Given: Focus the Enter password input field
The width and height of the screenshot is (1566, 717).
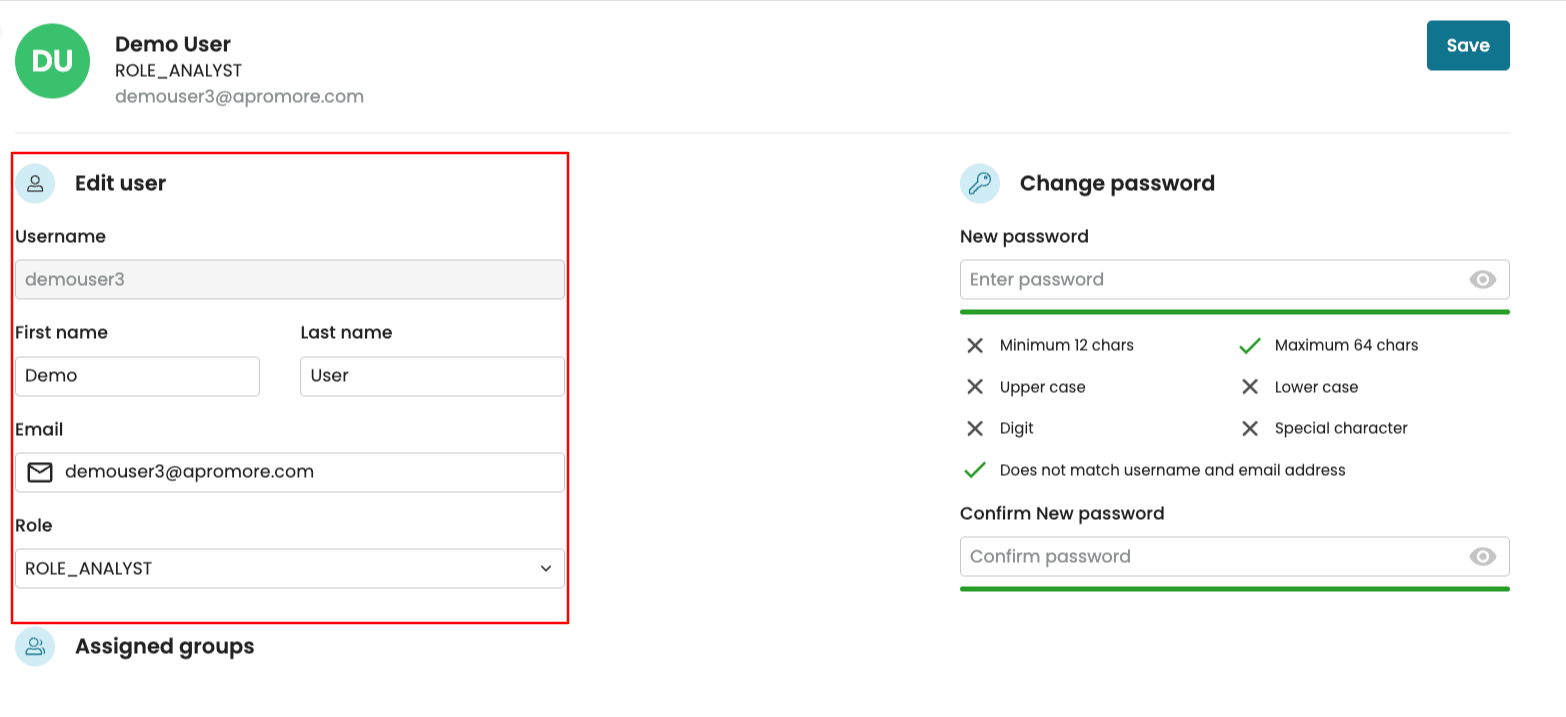Looking at the screenshot, I should coord(1210,280).
